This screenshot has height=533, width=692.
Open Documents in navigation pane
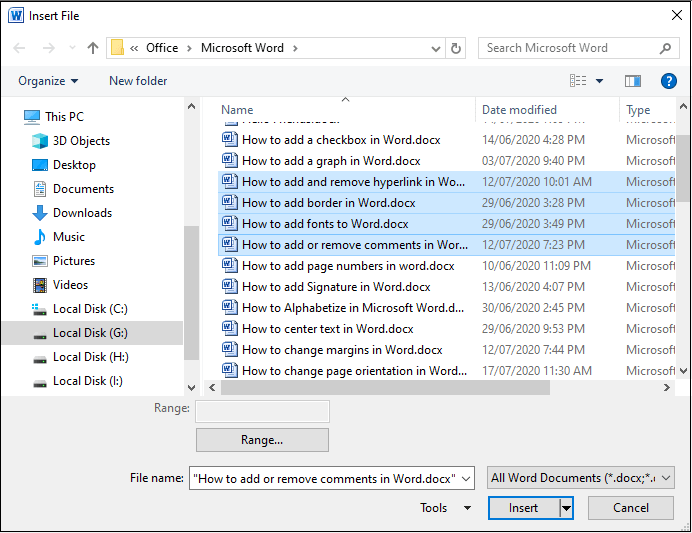tap(73, 189)
